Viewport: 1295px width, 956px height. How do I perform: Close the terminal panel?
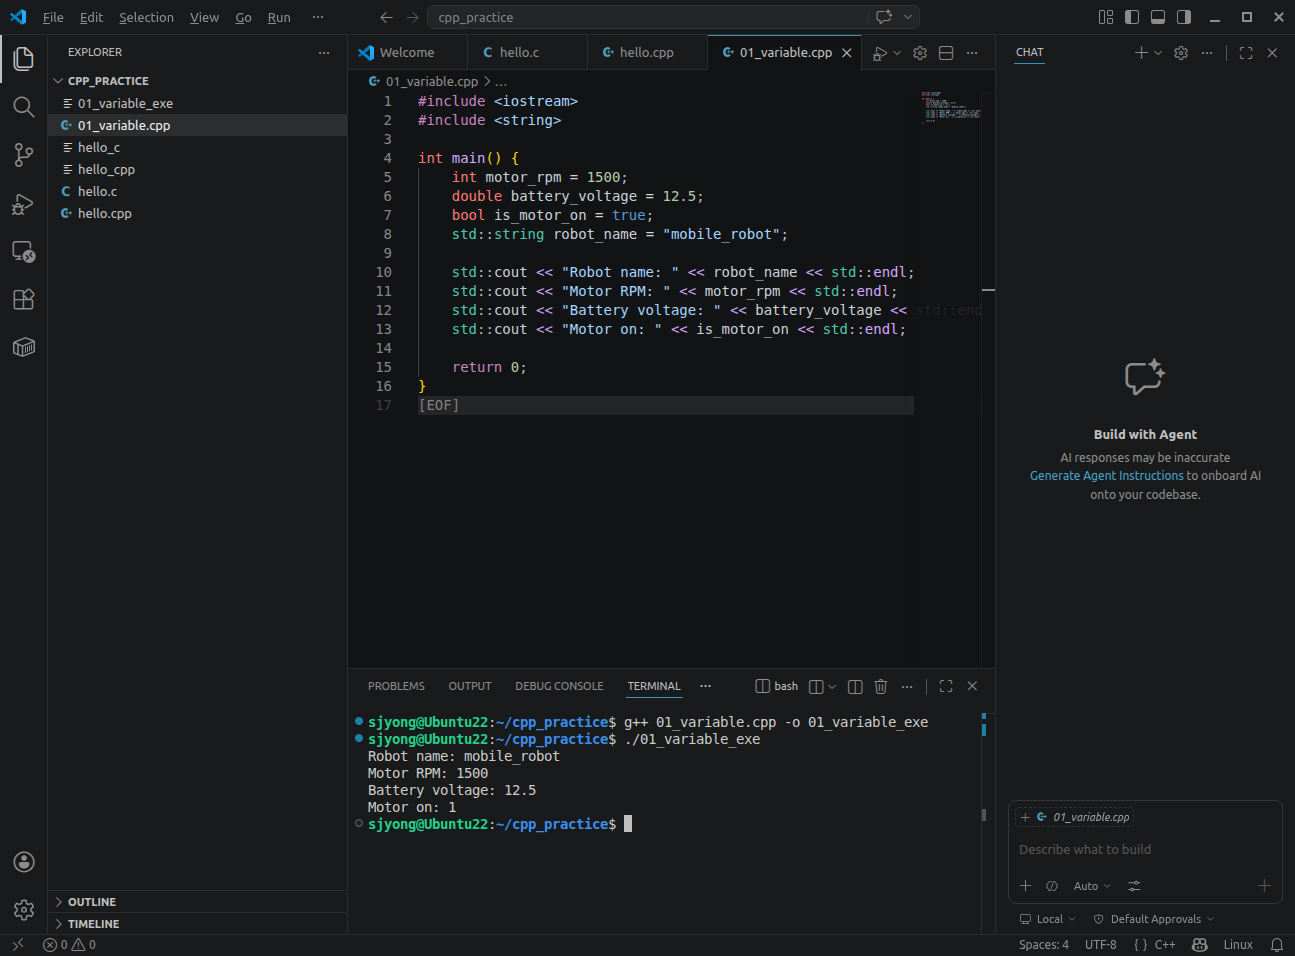[x=972, y=686]
